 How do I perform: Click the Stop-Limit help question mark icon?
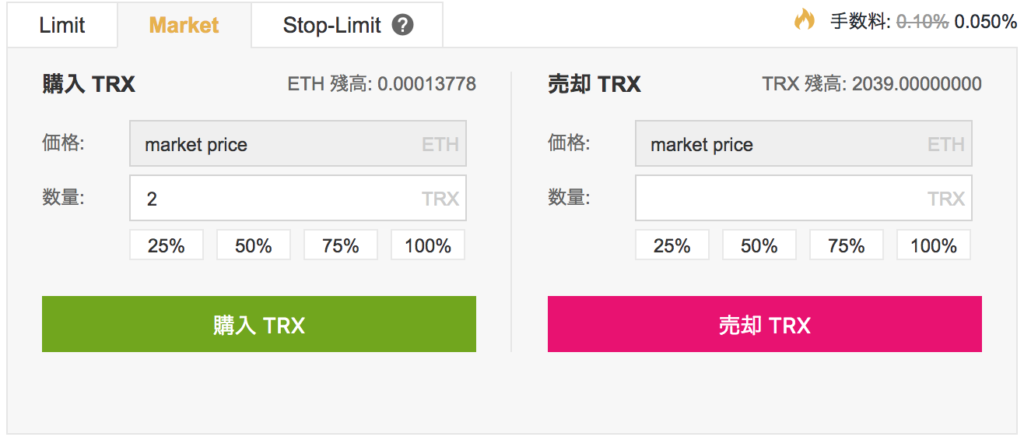(x=403, y=25)
